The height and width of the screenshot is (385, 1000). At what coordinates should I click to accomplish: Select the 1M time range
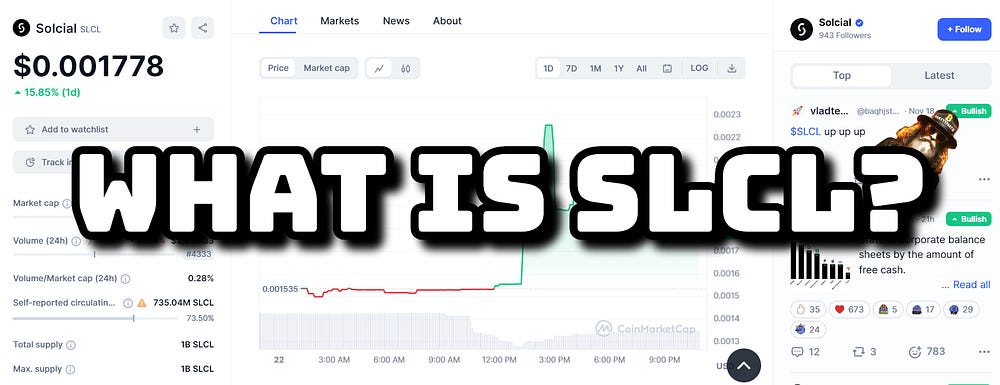coord(595,68)
